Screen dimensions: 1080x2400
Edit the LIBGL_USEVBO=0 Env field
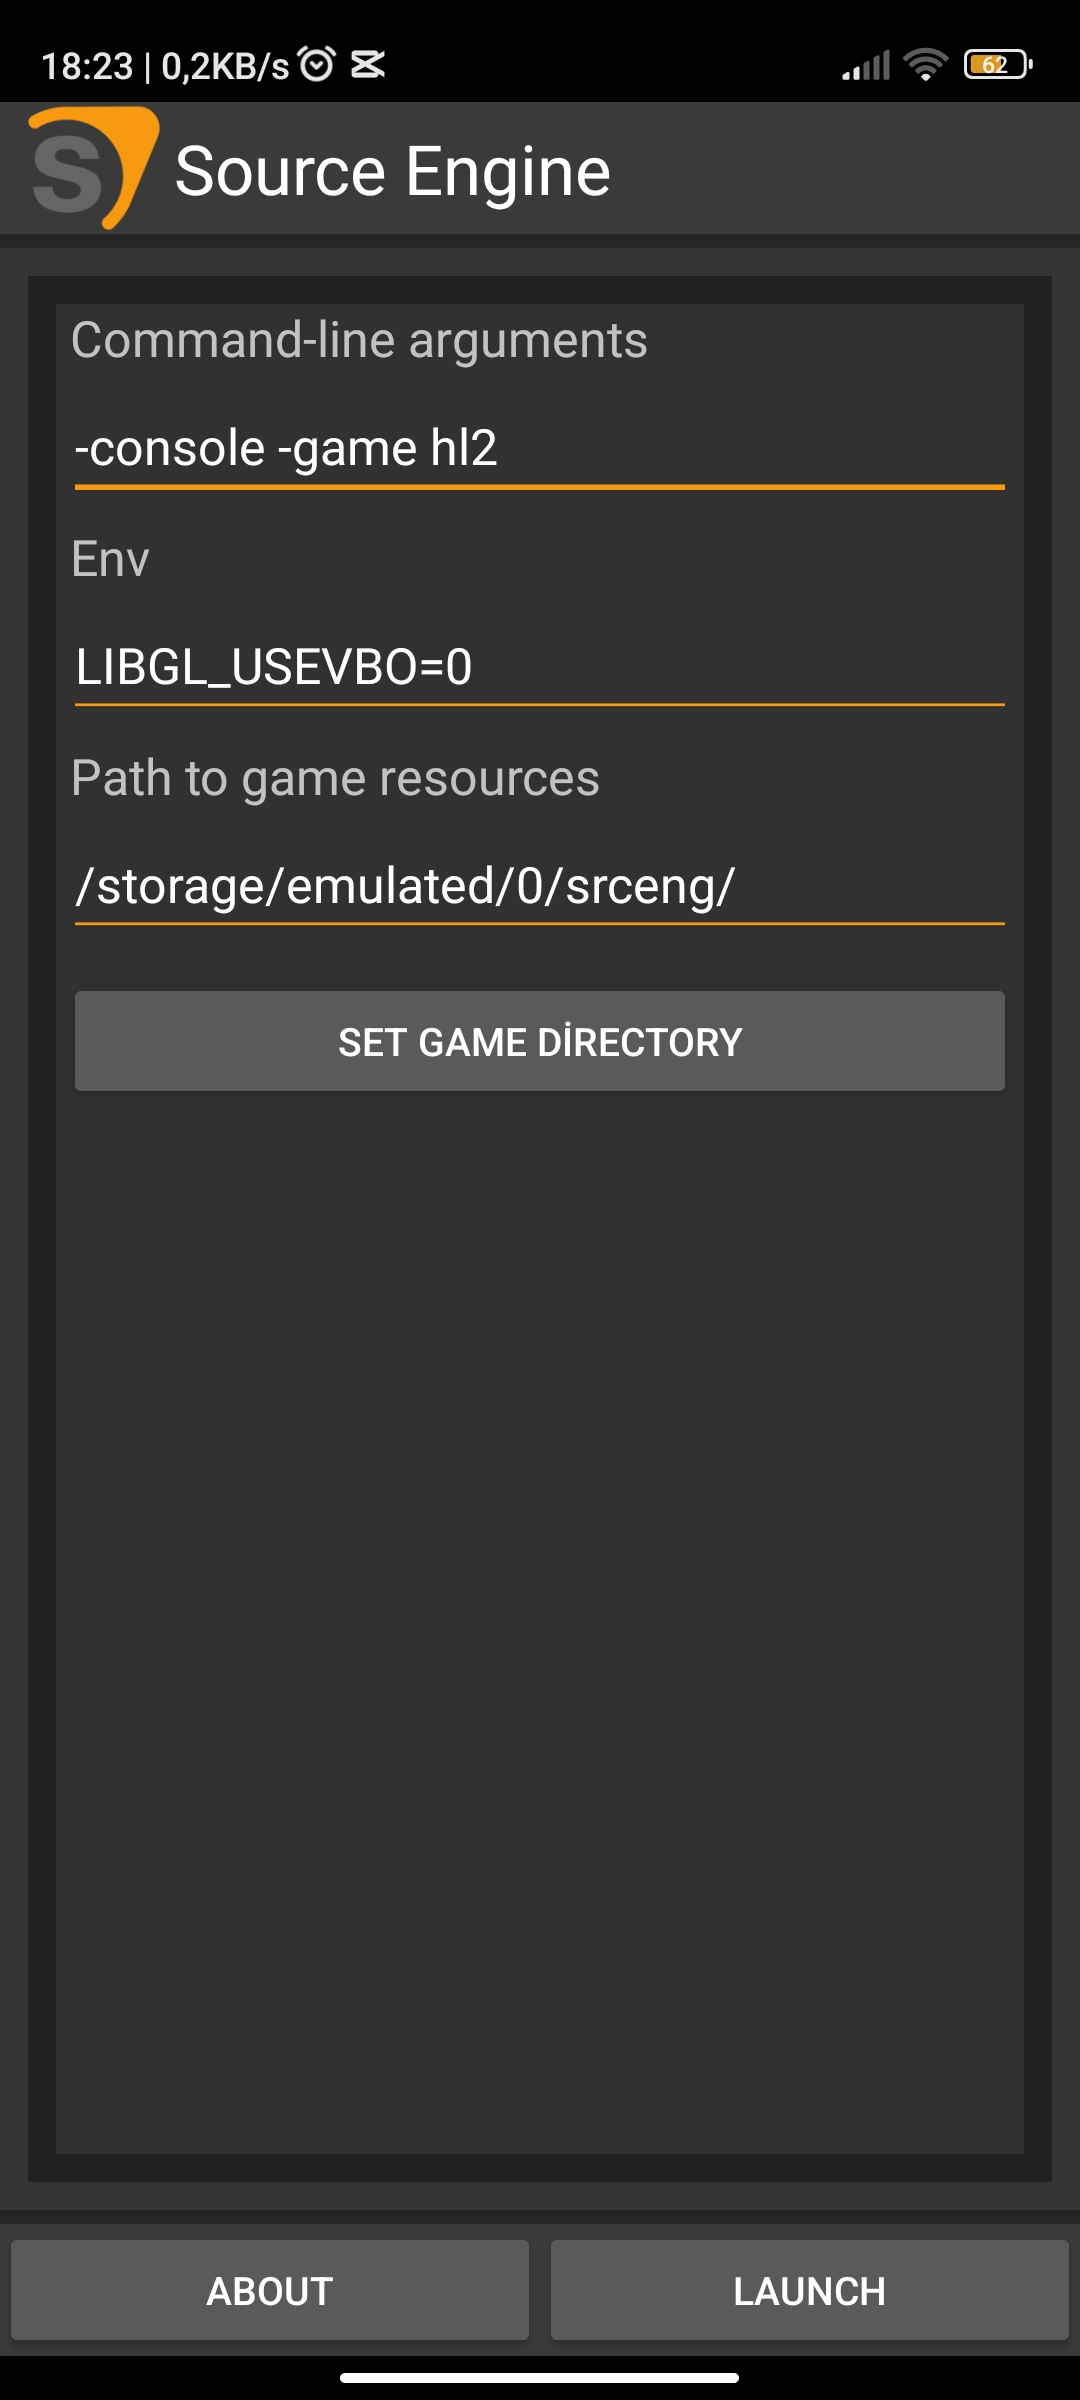(x=540, y=667)
